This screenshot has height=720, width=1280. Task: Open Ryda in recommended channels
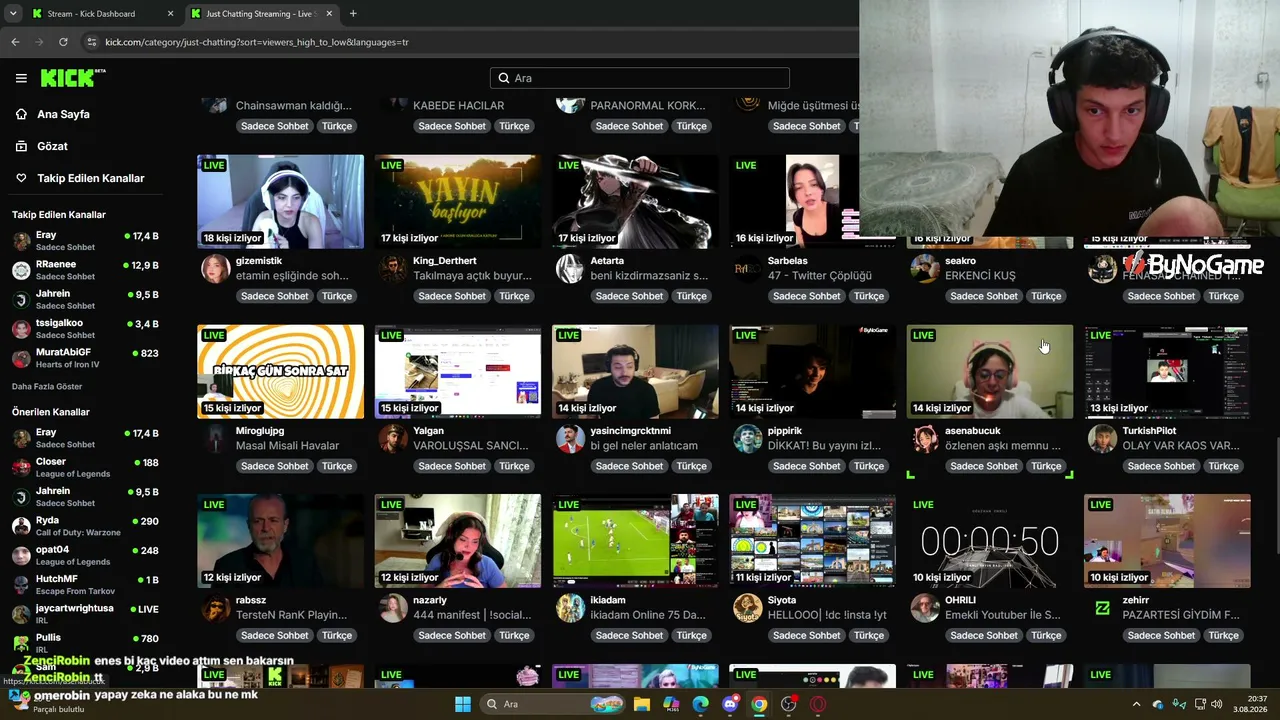point(85,526)
